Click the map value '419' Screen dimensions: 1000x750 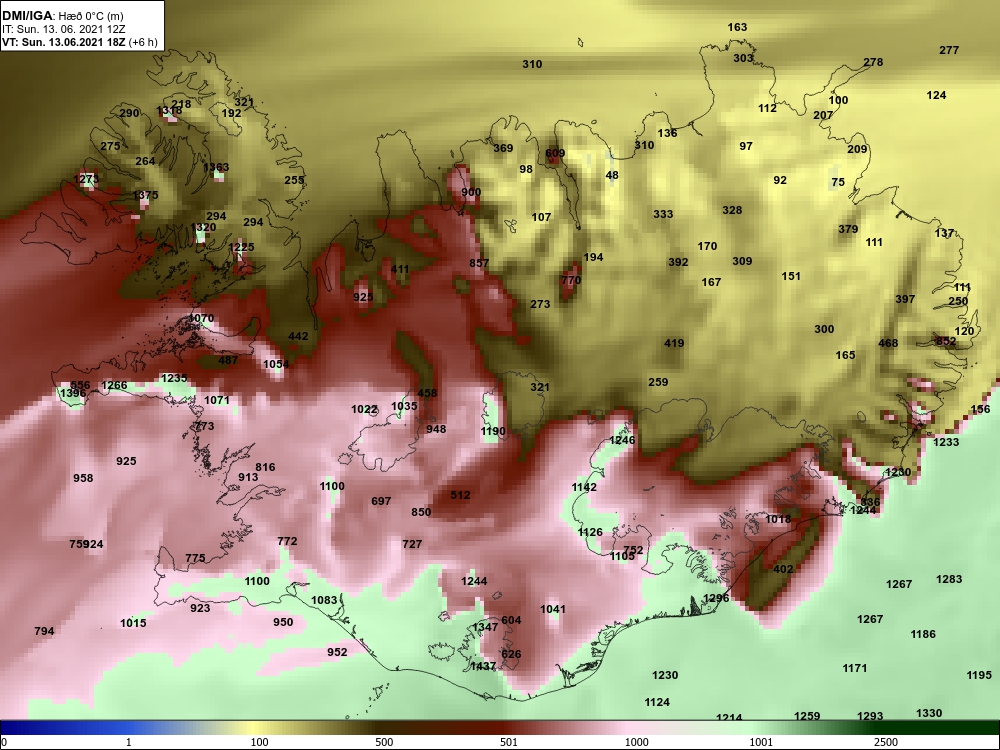[x=674, y=343]
